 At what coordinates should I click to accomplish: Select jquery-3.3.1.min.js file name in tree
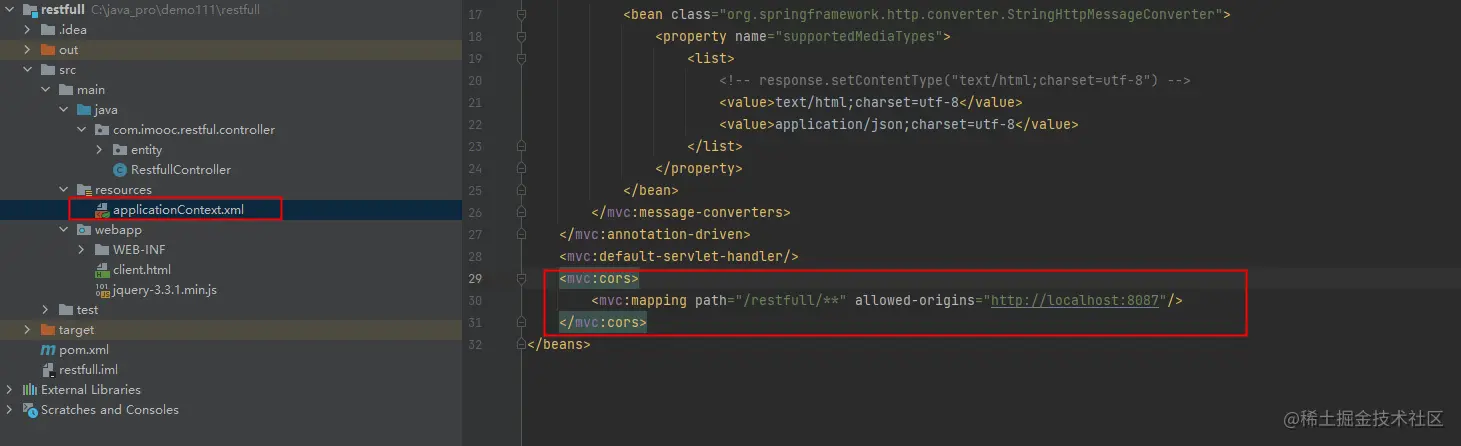[165, 290]
